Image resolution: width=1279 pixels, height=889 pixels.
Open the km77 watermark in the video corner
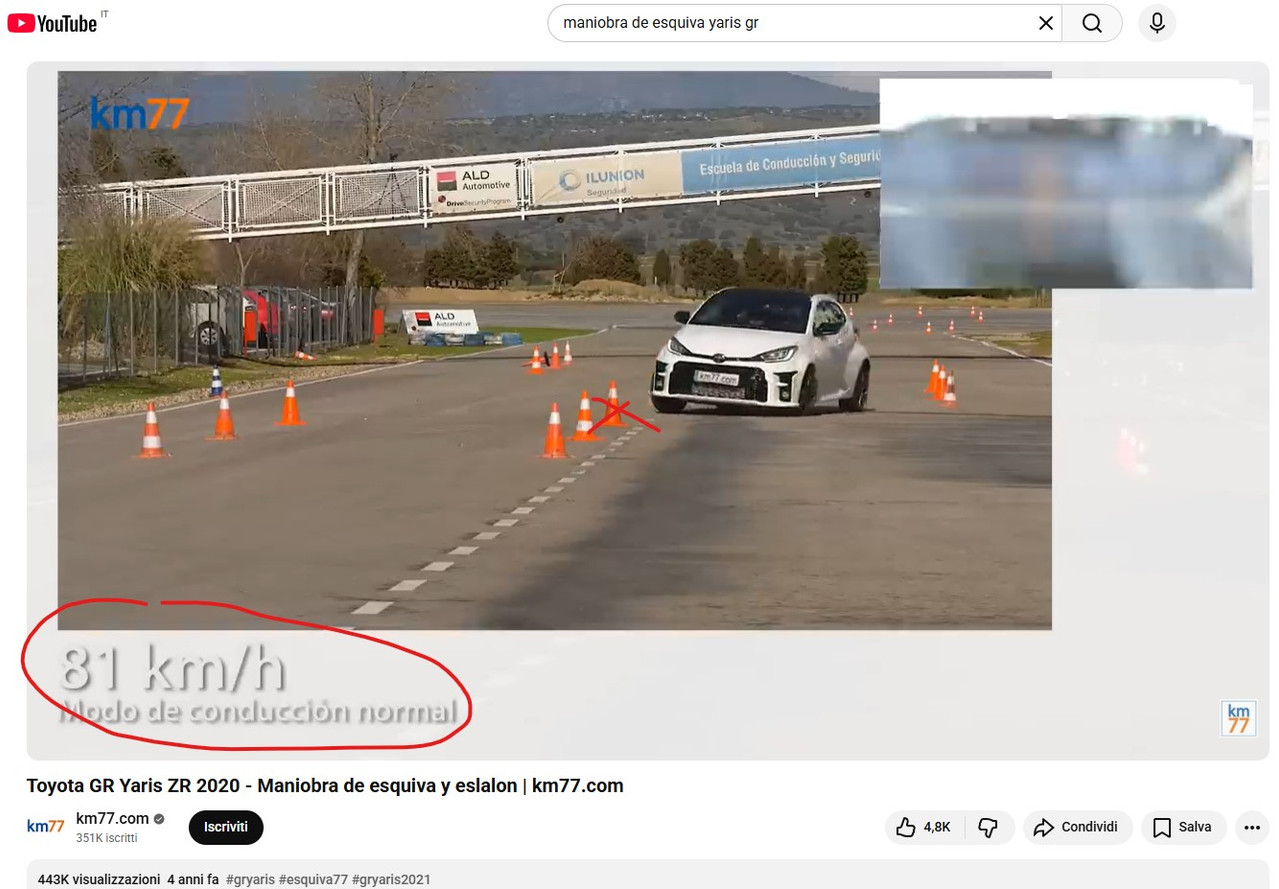(1238, 718)
